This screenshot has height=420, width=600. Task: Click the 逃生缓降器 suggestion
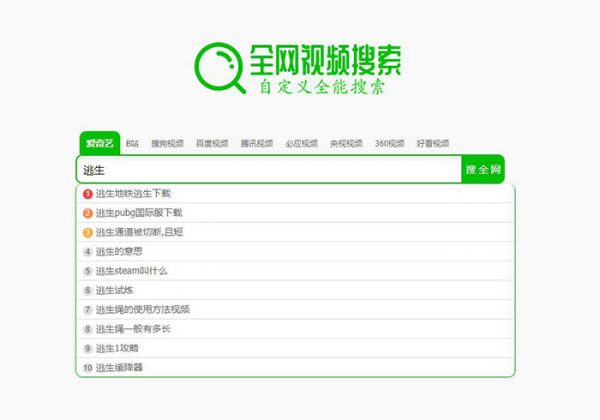120,368
